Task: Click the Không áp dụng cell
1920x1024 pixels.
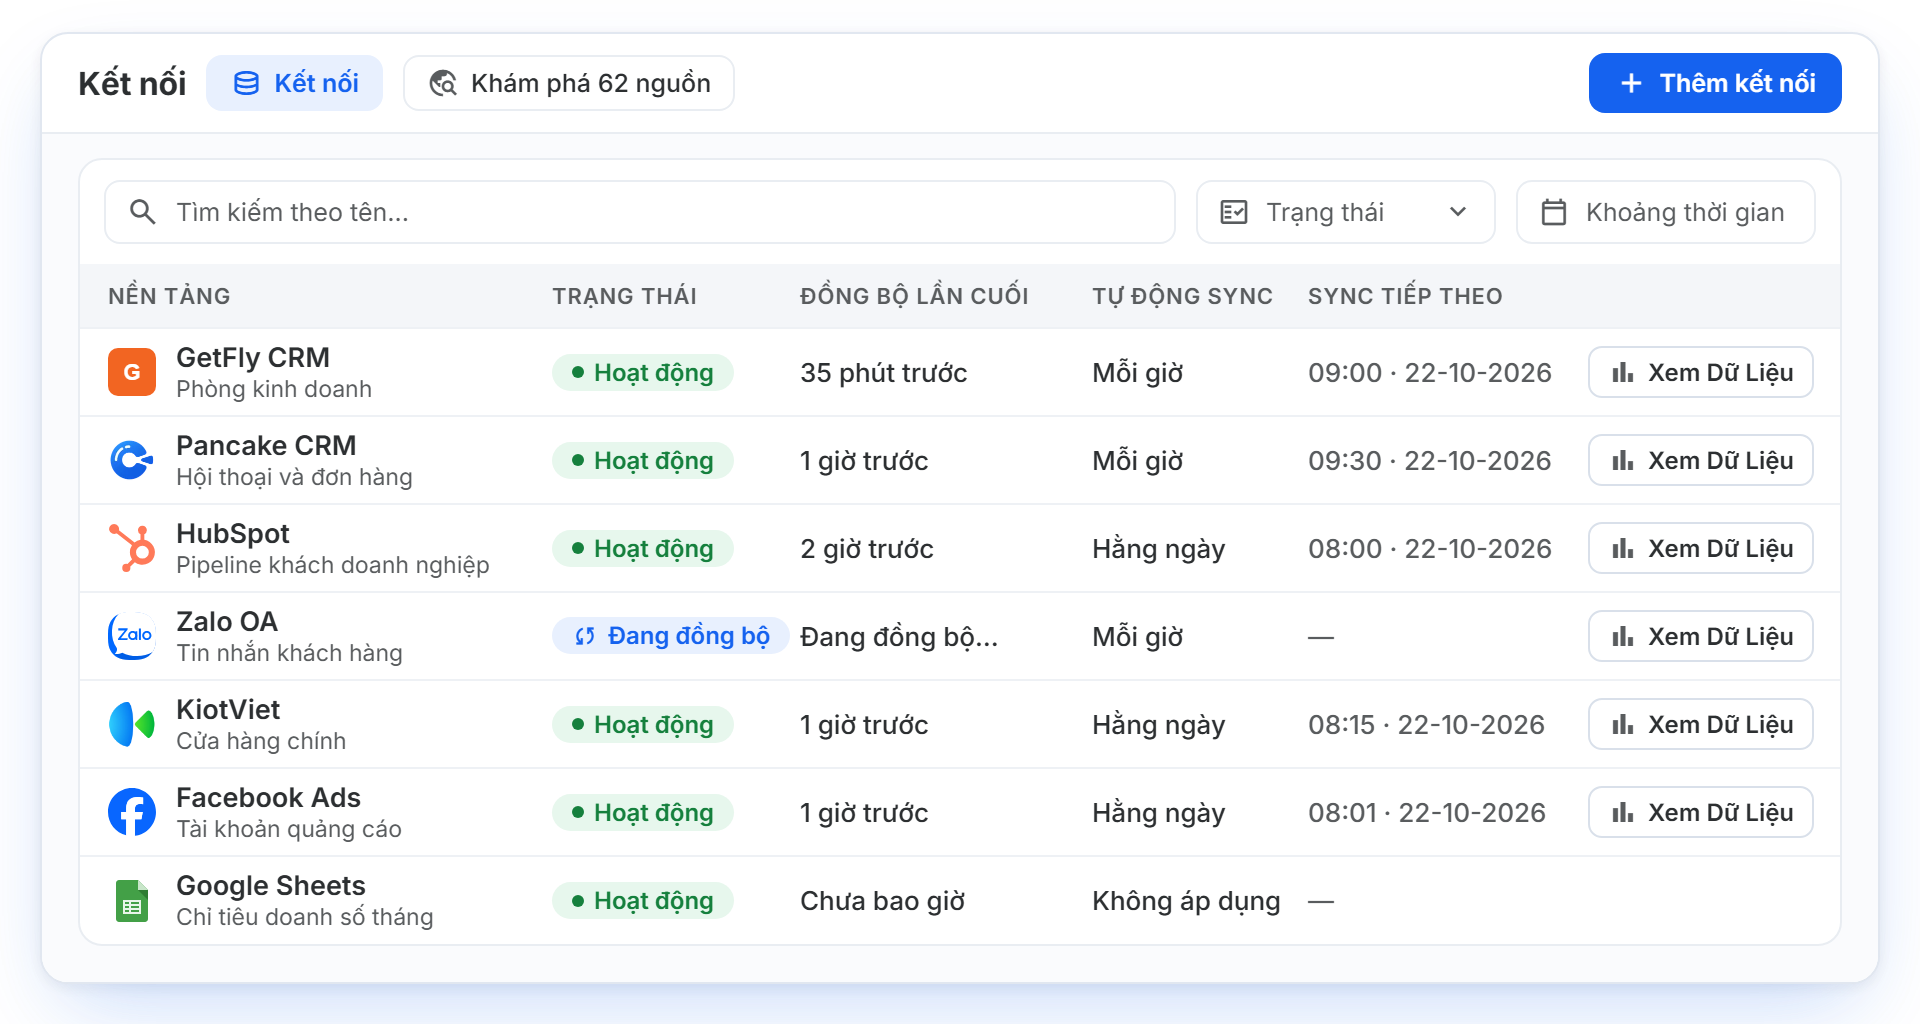Action: tap(1186, 901)
